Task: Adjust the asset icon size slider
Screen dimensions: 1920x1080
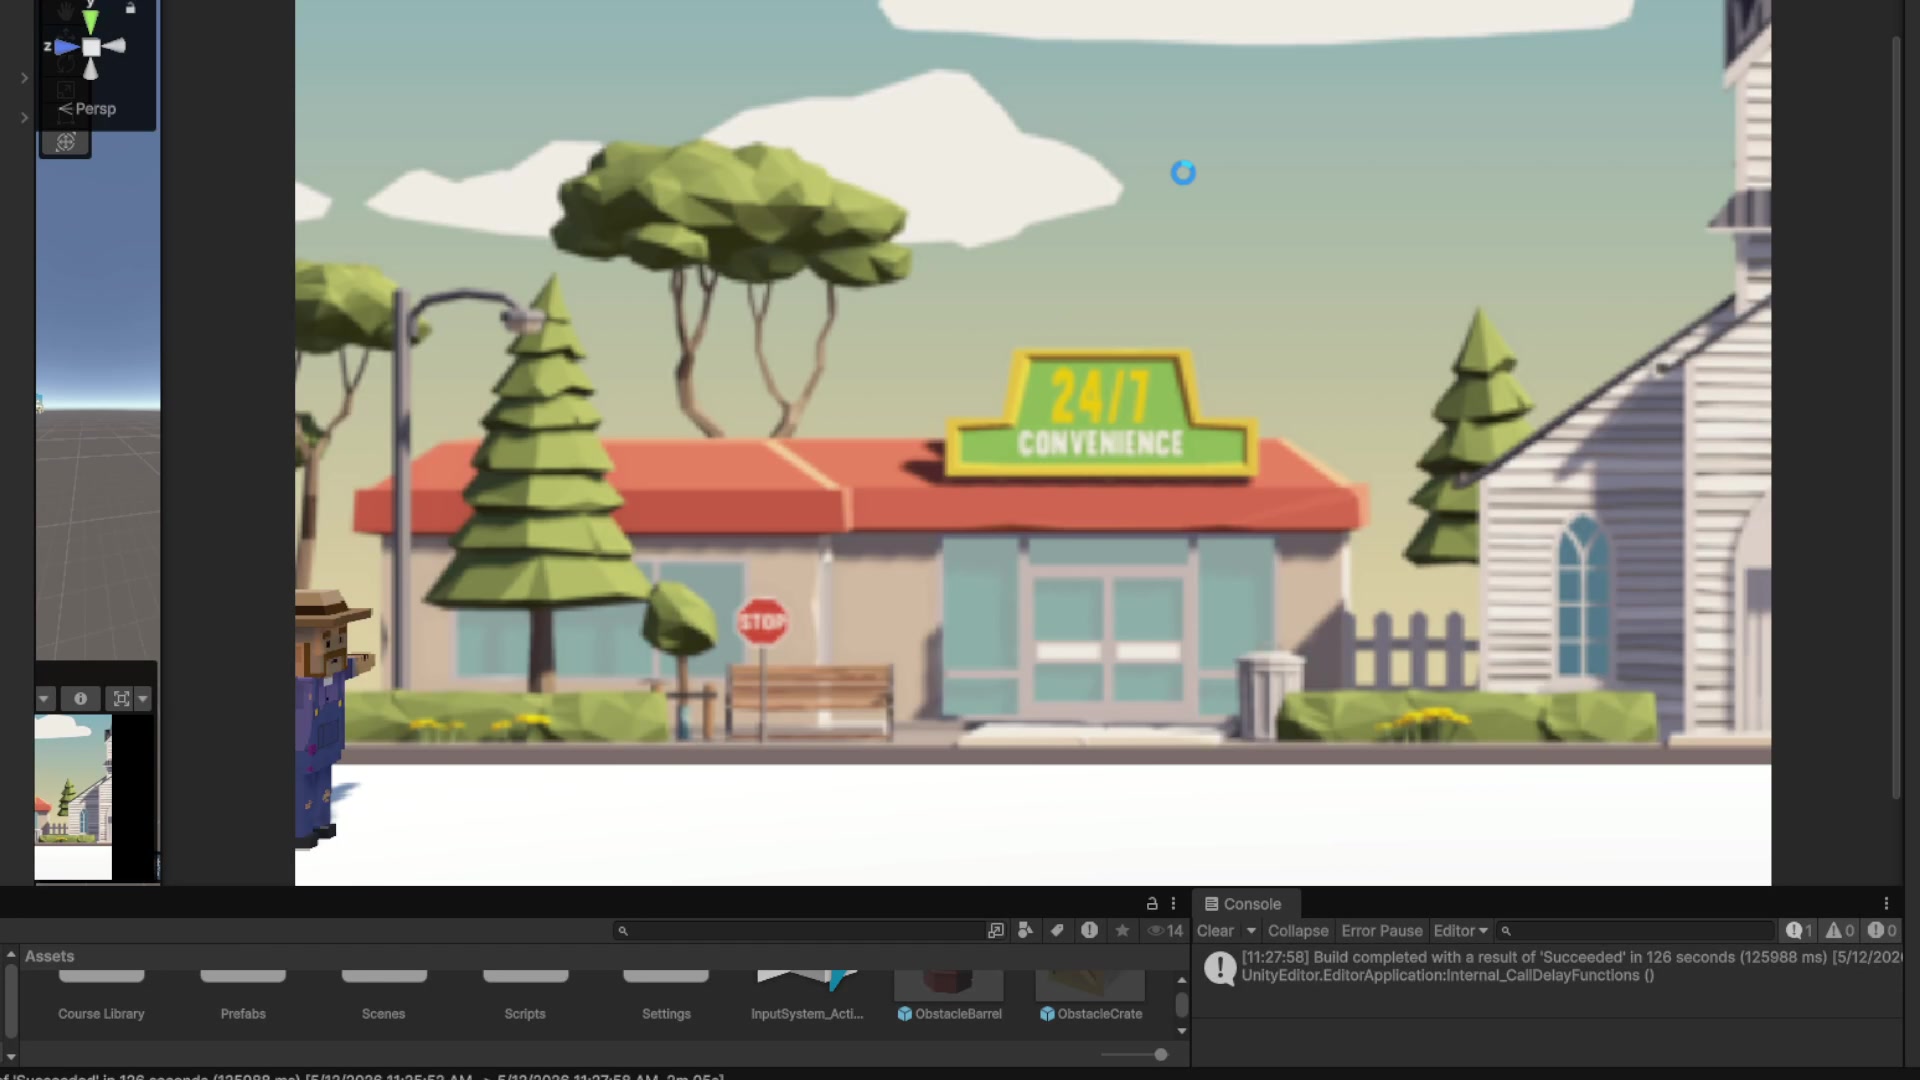Action: point(1134,1054)
